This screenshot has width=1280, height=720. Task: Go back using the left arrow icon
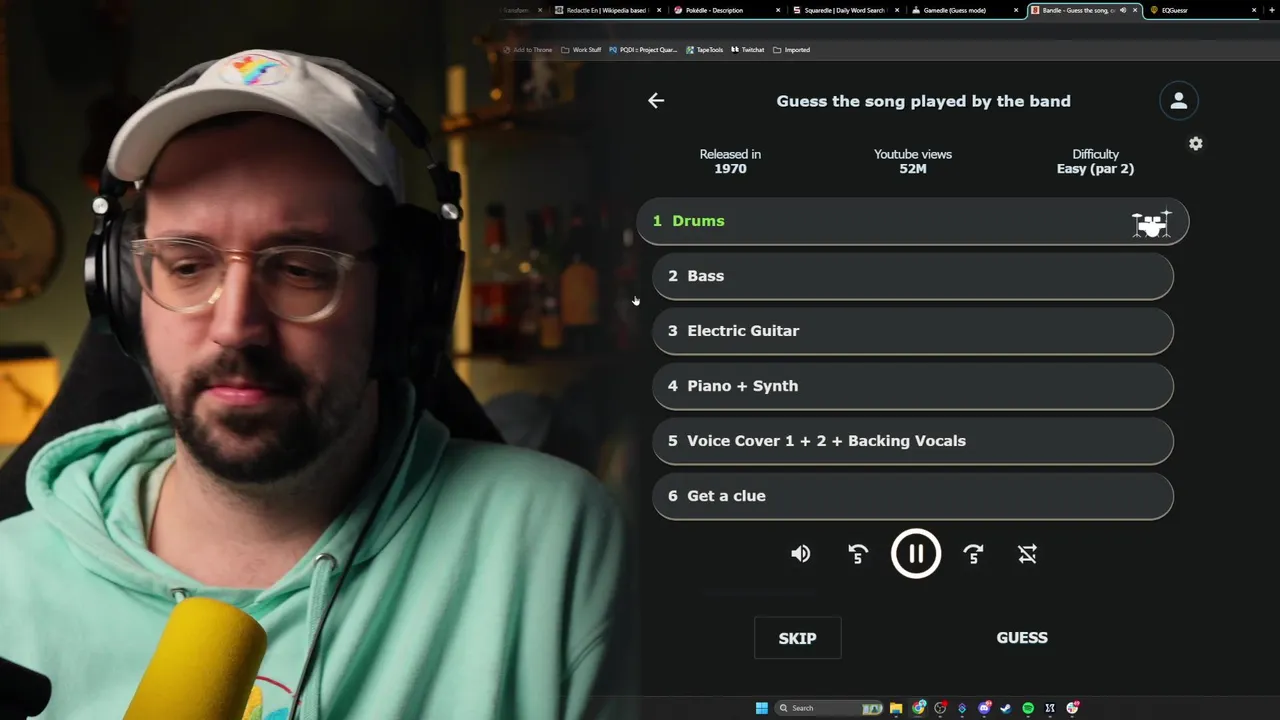[656, 100]
